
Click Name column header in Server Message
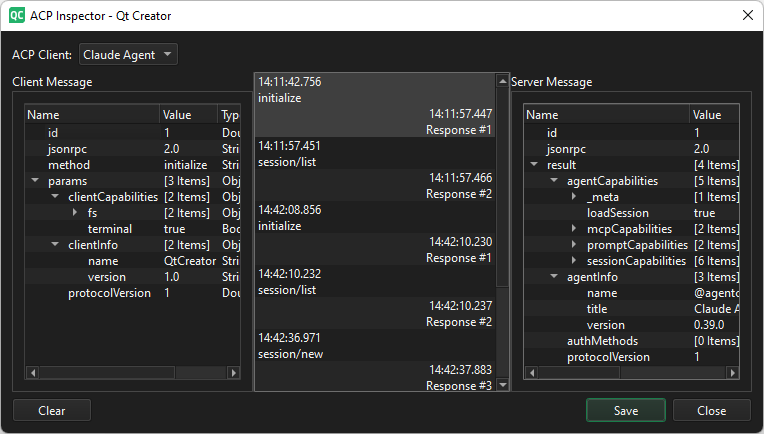tap(607, 115)
